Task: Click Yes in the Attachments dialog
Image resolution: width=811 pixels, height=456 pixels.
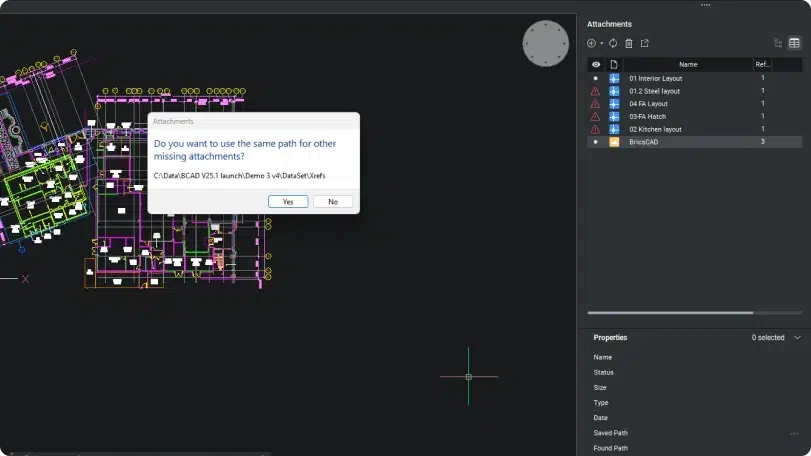Action: 288,201
